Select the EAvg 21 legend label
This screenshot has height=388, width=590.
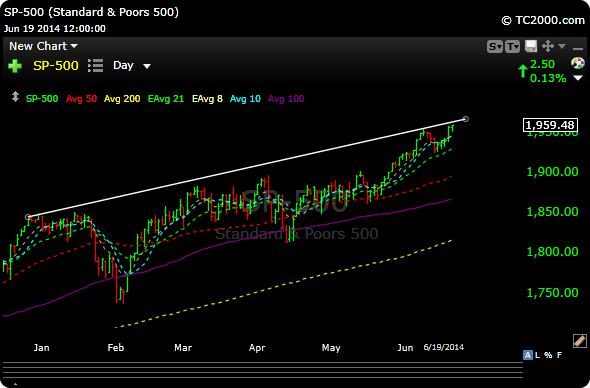166,99
